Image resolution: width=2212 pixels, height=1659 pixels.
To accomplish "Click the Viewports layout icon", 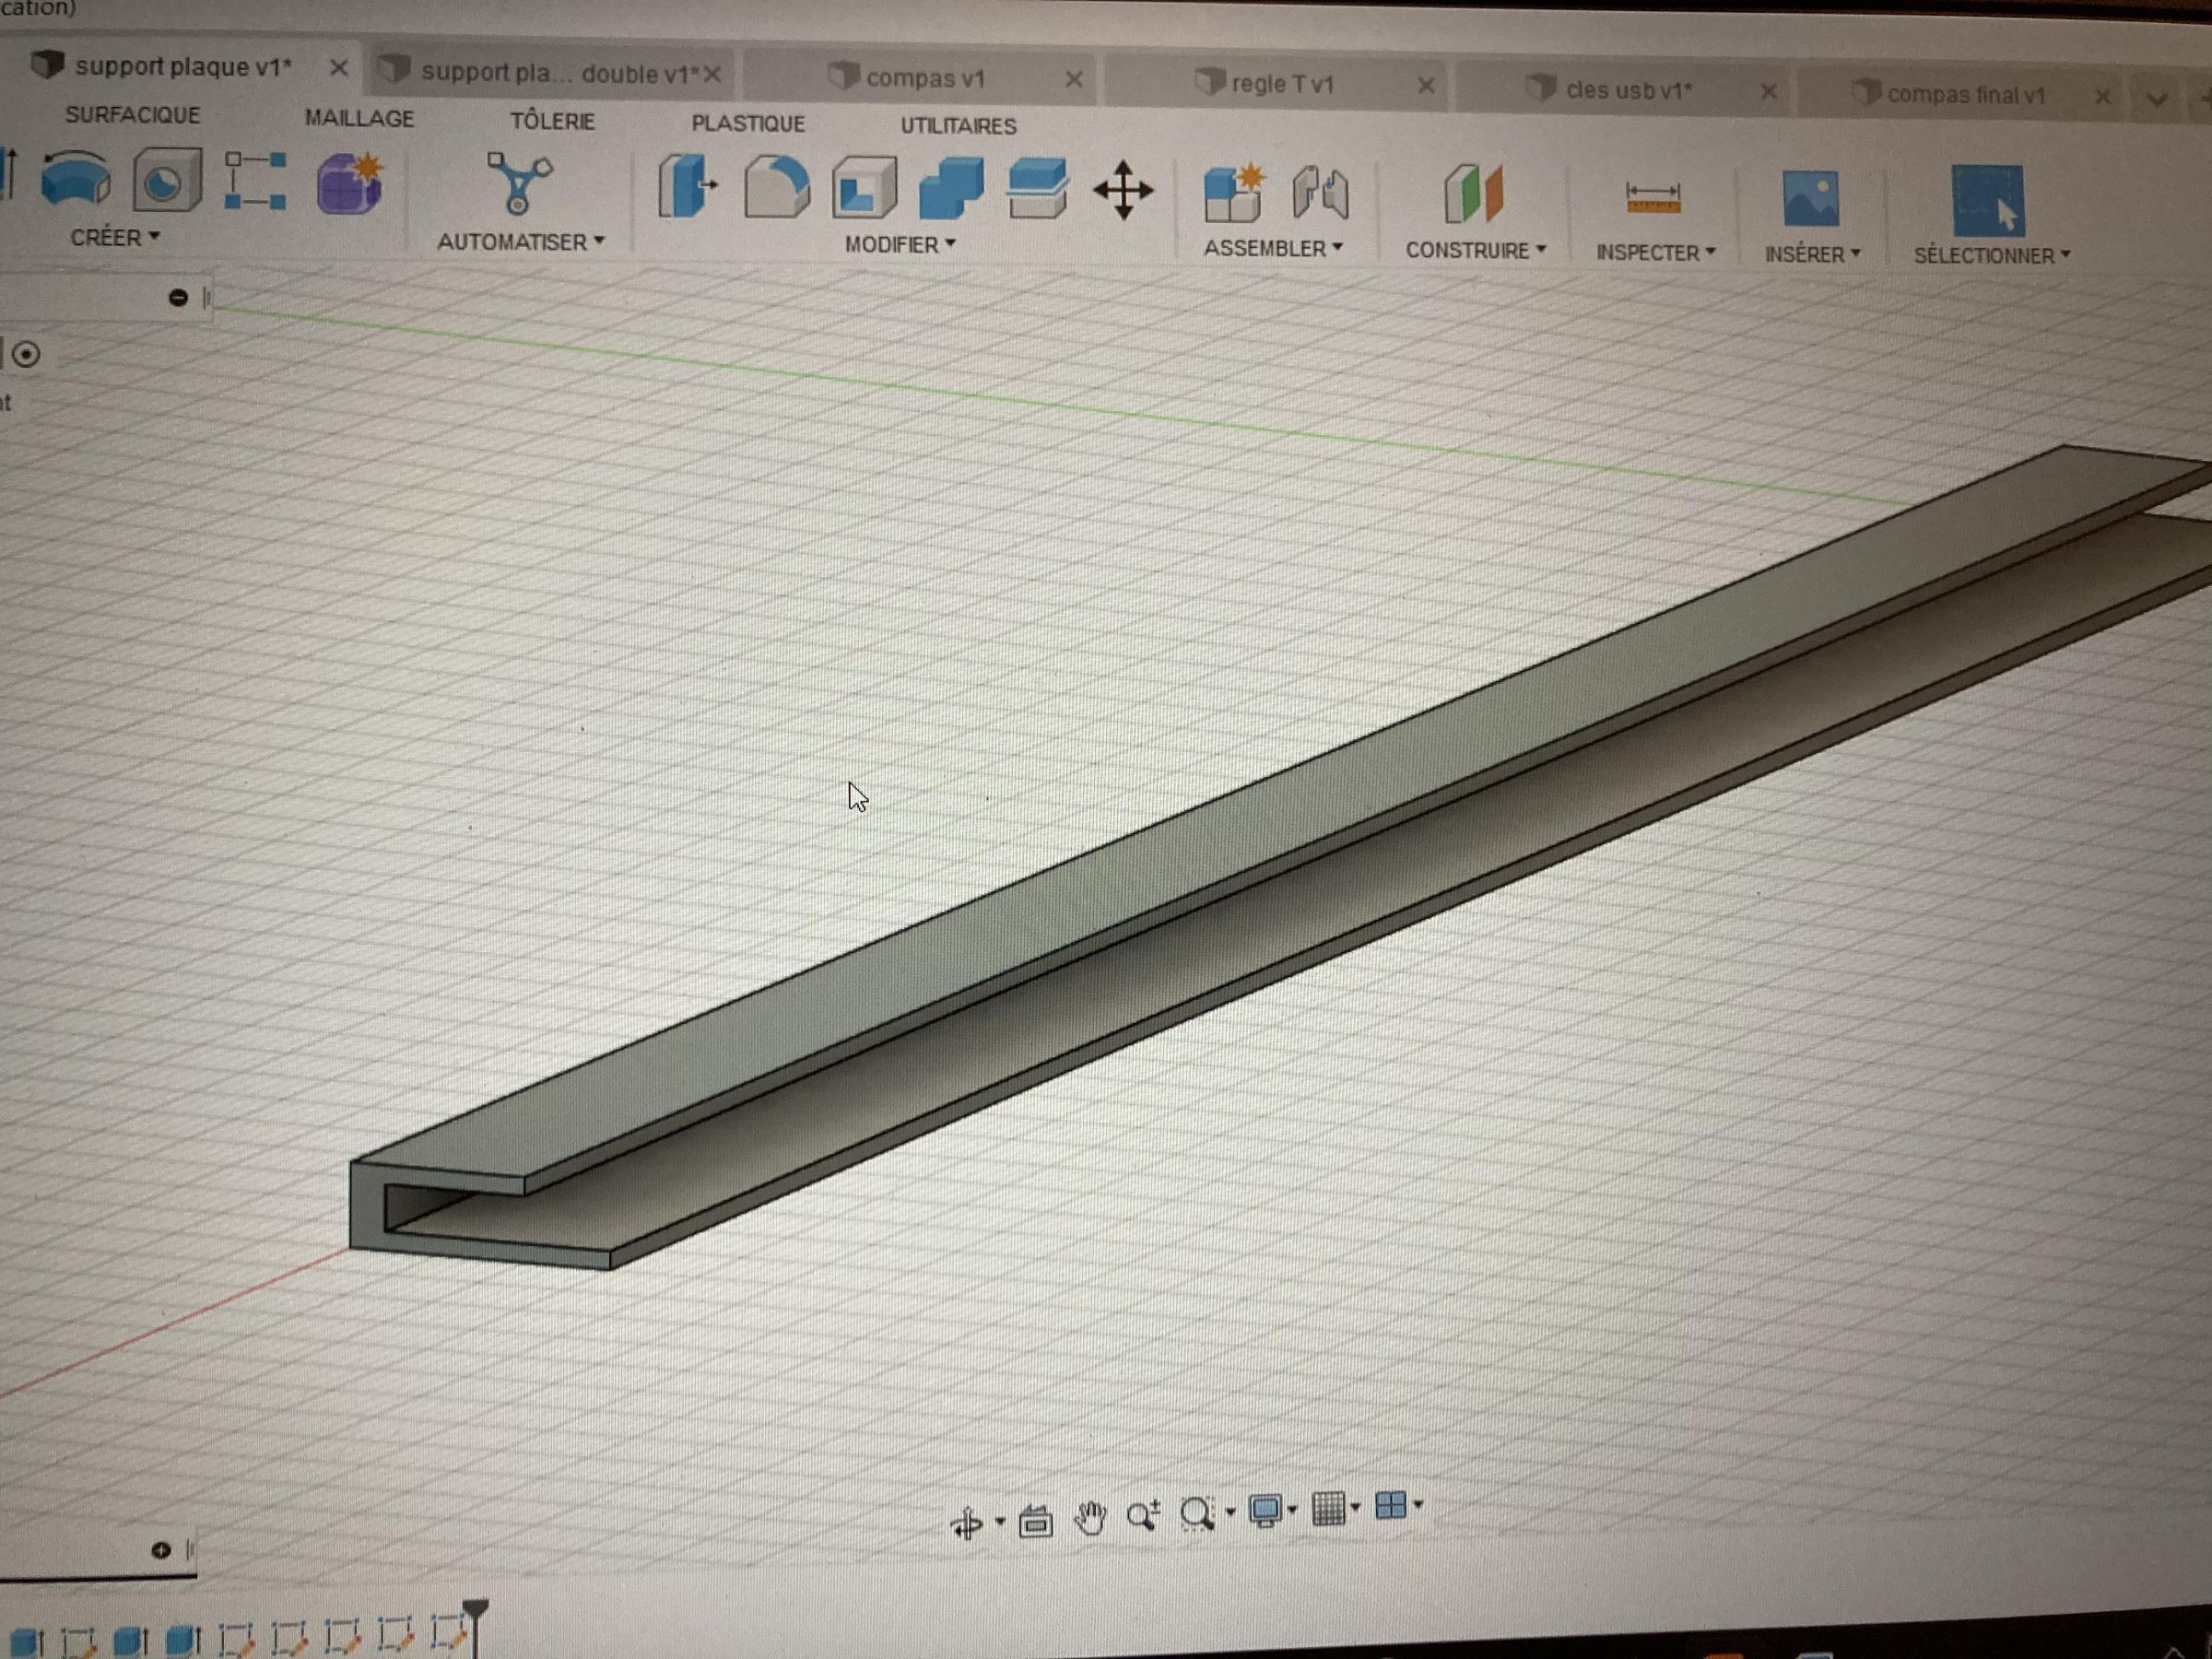I will pos(1391,1505).
